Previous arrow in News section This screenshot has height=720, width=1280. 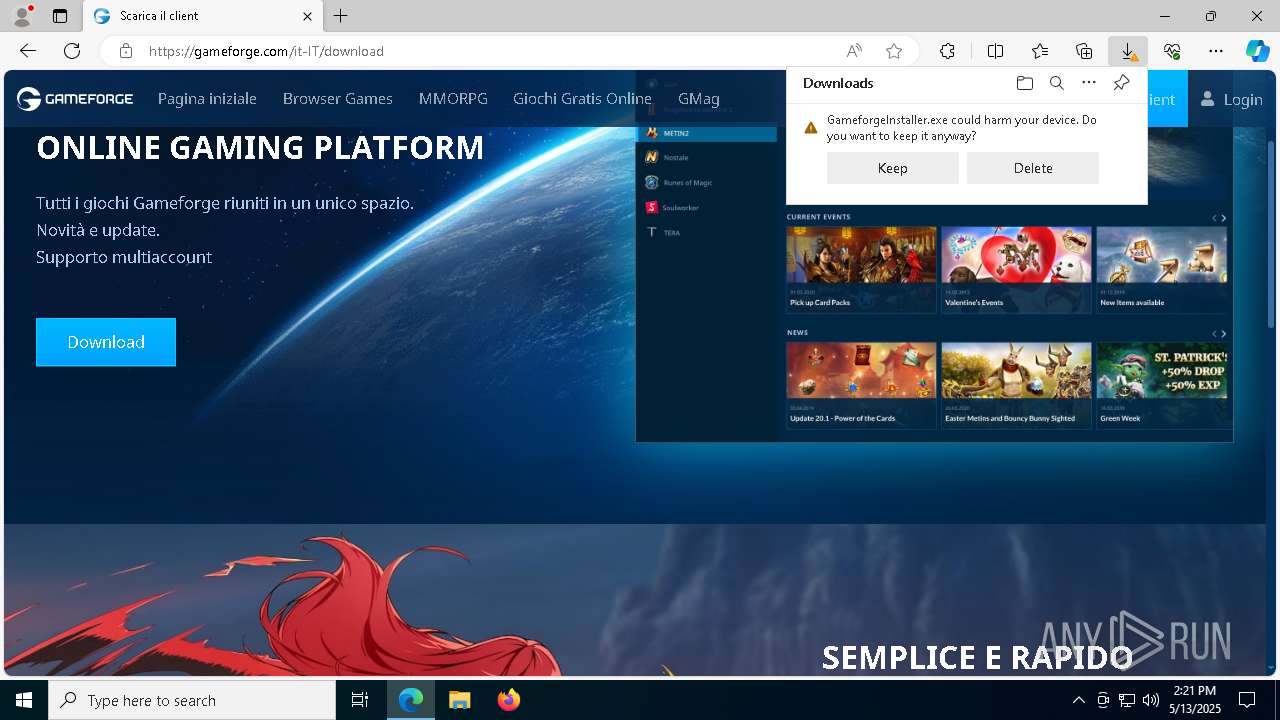point(1214,334)
